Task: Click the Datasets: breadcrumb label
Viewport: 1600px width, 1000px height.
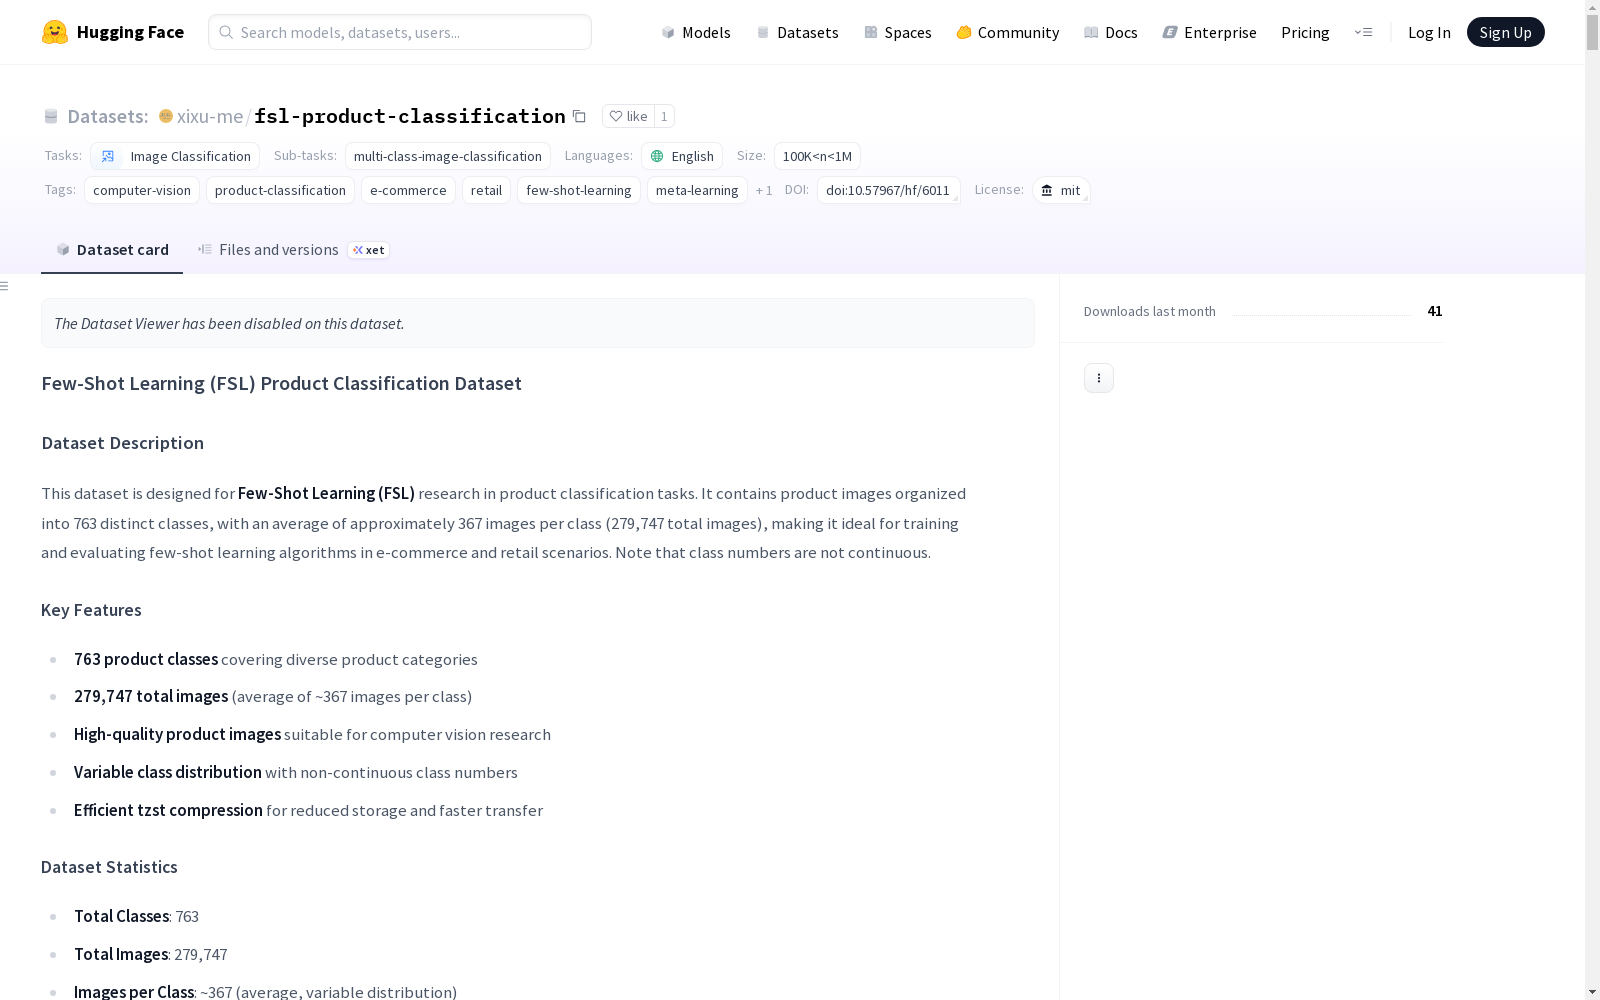Action: tap(108, 116)
